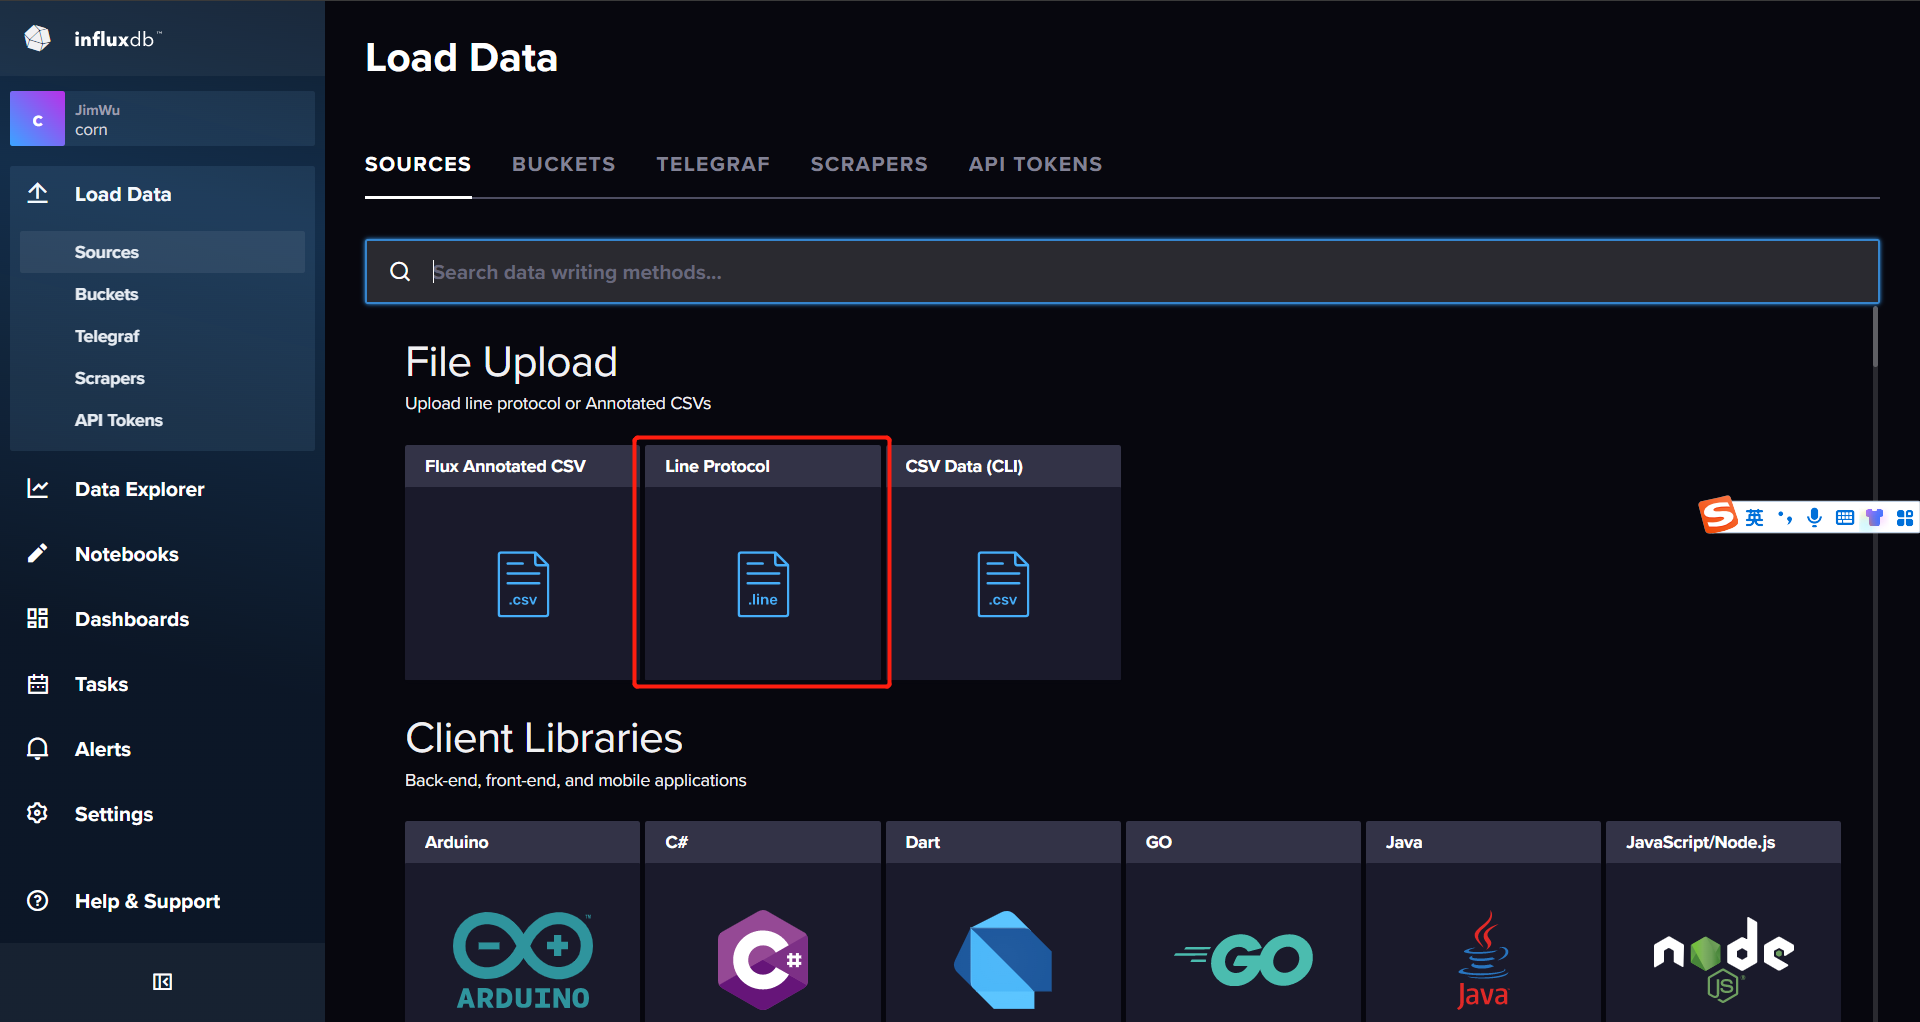Click the search magnifier icon
The height and width of the screenshot is (1022, 1920).
(x=400, y=271)
